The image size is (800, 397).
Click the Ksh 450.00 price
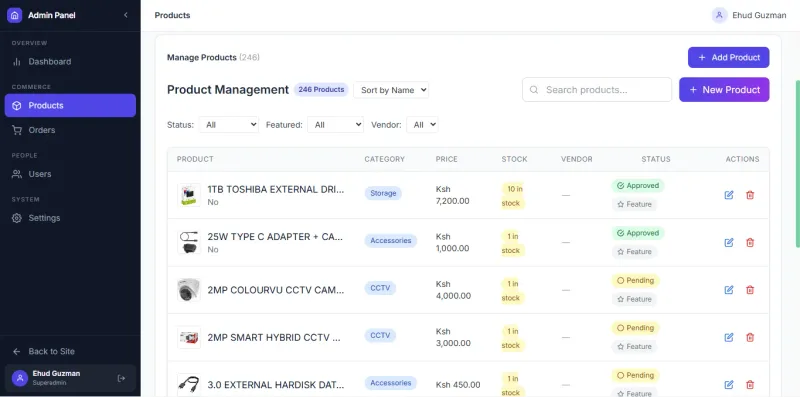(x=458, y=385)
